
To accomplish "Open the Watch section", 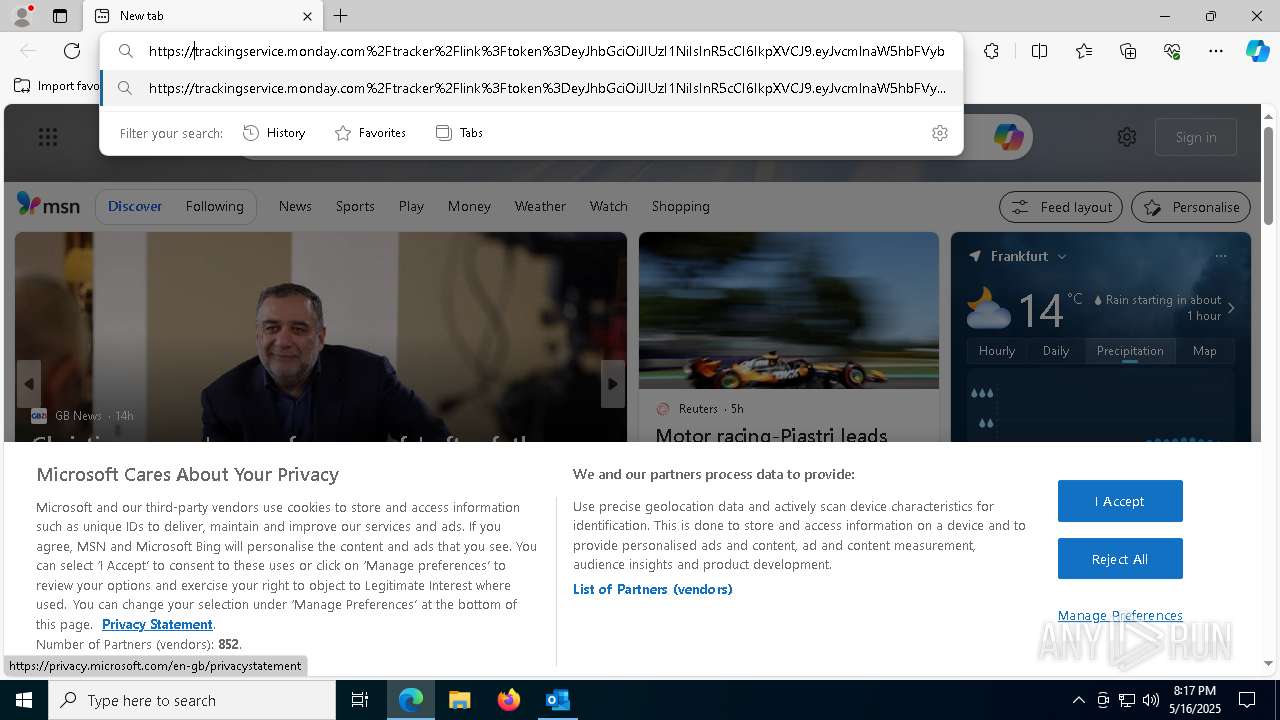I will coord(608,206).
